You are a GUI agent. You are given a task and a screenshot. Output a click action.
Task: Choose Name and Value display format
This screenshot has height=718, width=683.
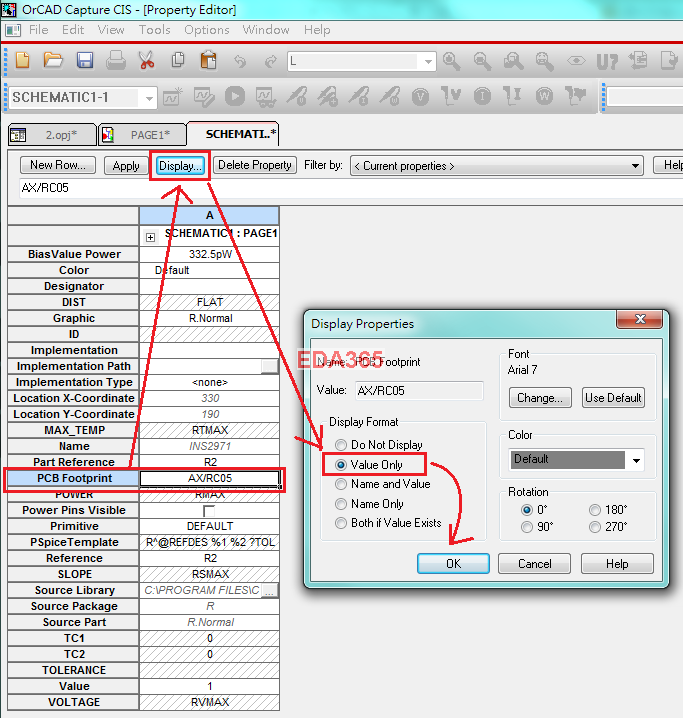tap(341, 484)
